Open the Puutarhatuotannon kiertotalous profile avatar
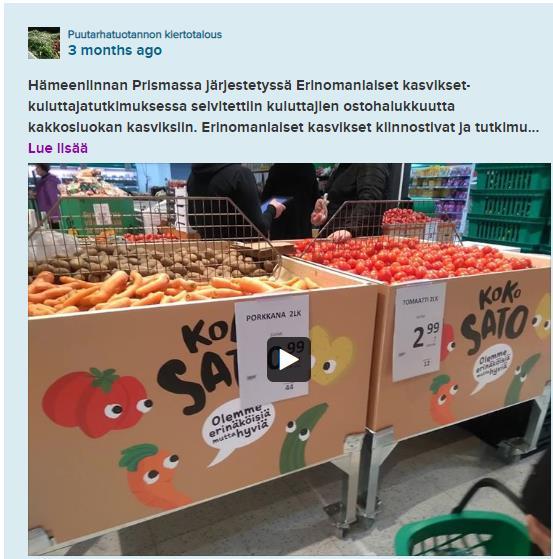This screenshot has height=559, width=553. pos(44,43)
